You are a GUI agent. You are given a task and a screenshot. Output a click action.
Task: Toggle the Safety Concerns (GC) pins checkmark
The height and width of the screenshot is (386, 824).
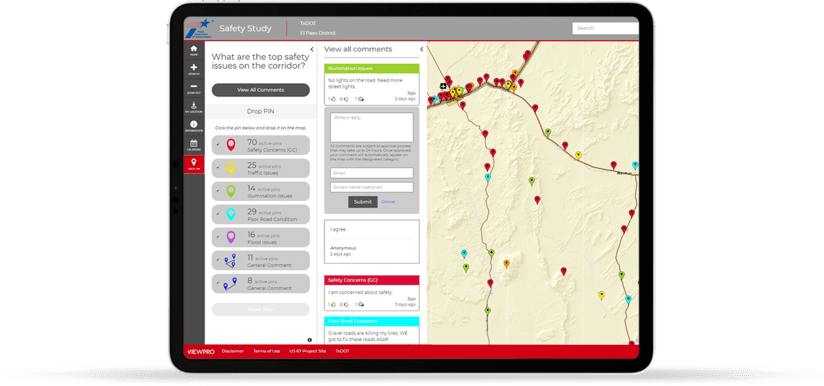218,144
